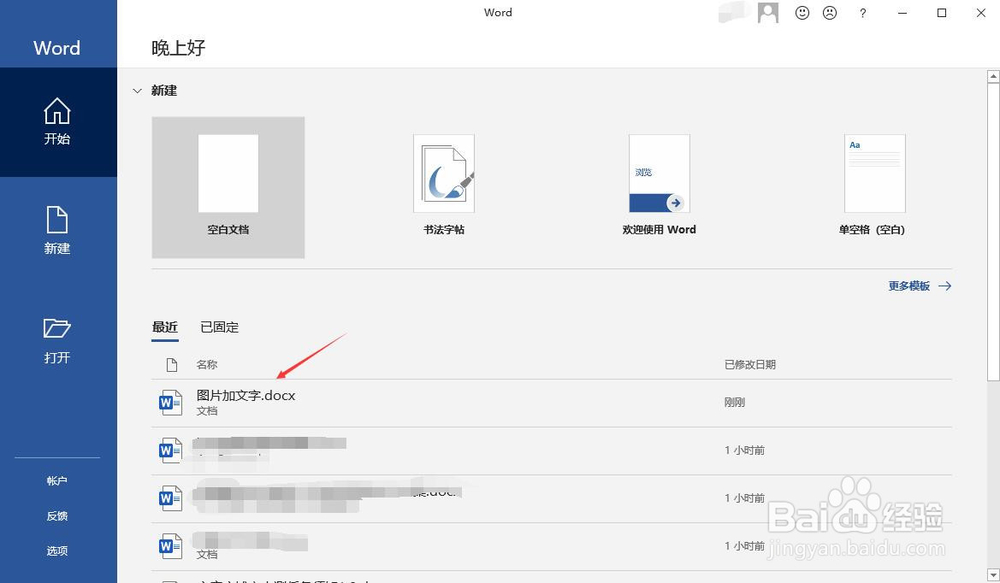Click the user account avatar icon

pyautogui.click(x=768, y=13)
